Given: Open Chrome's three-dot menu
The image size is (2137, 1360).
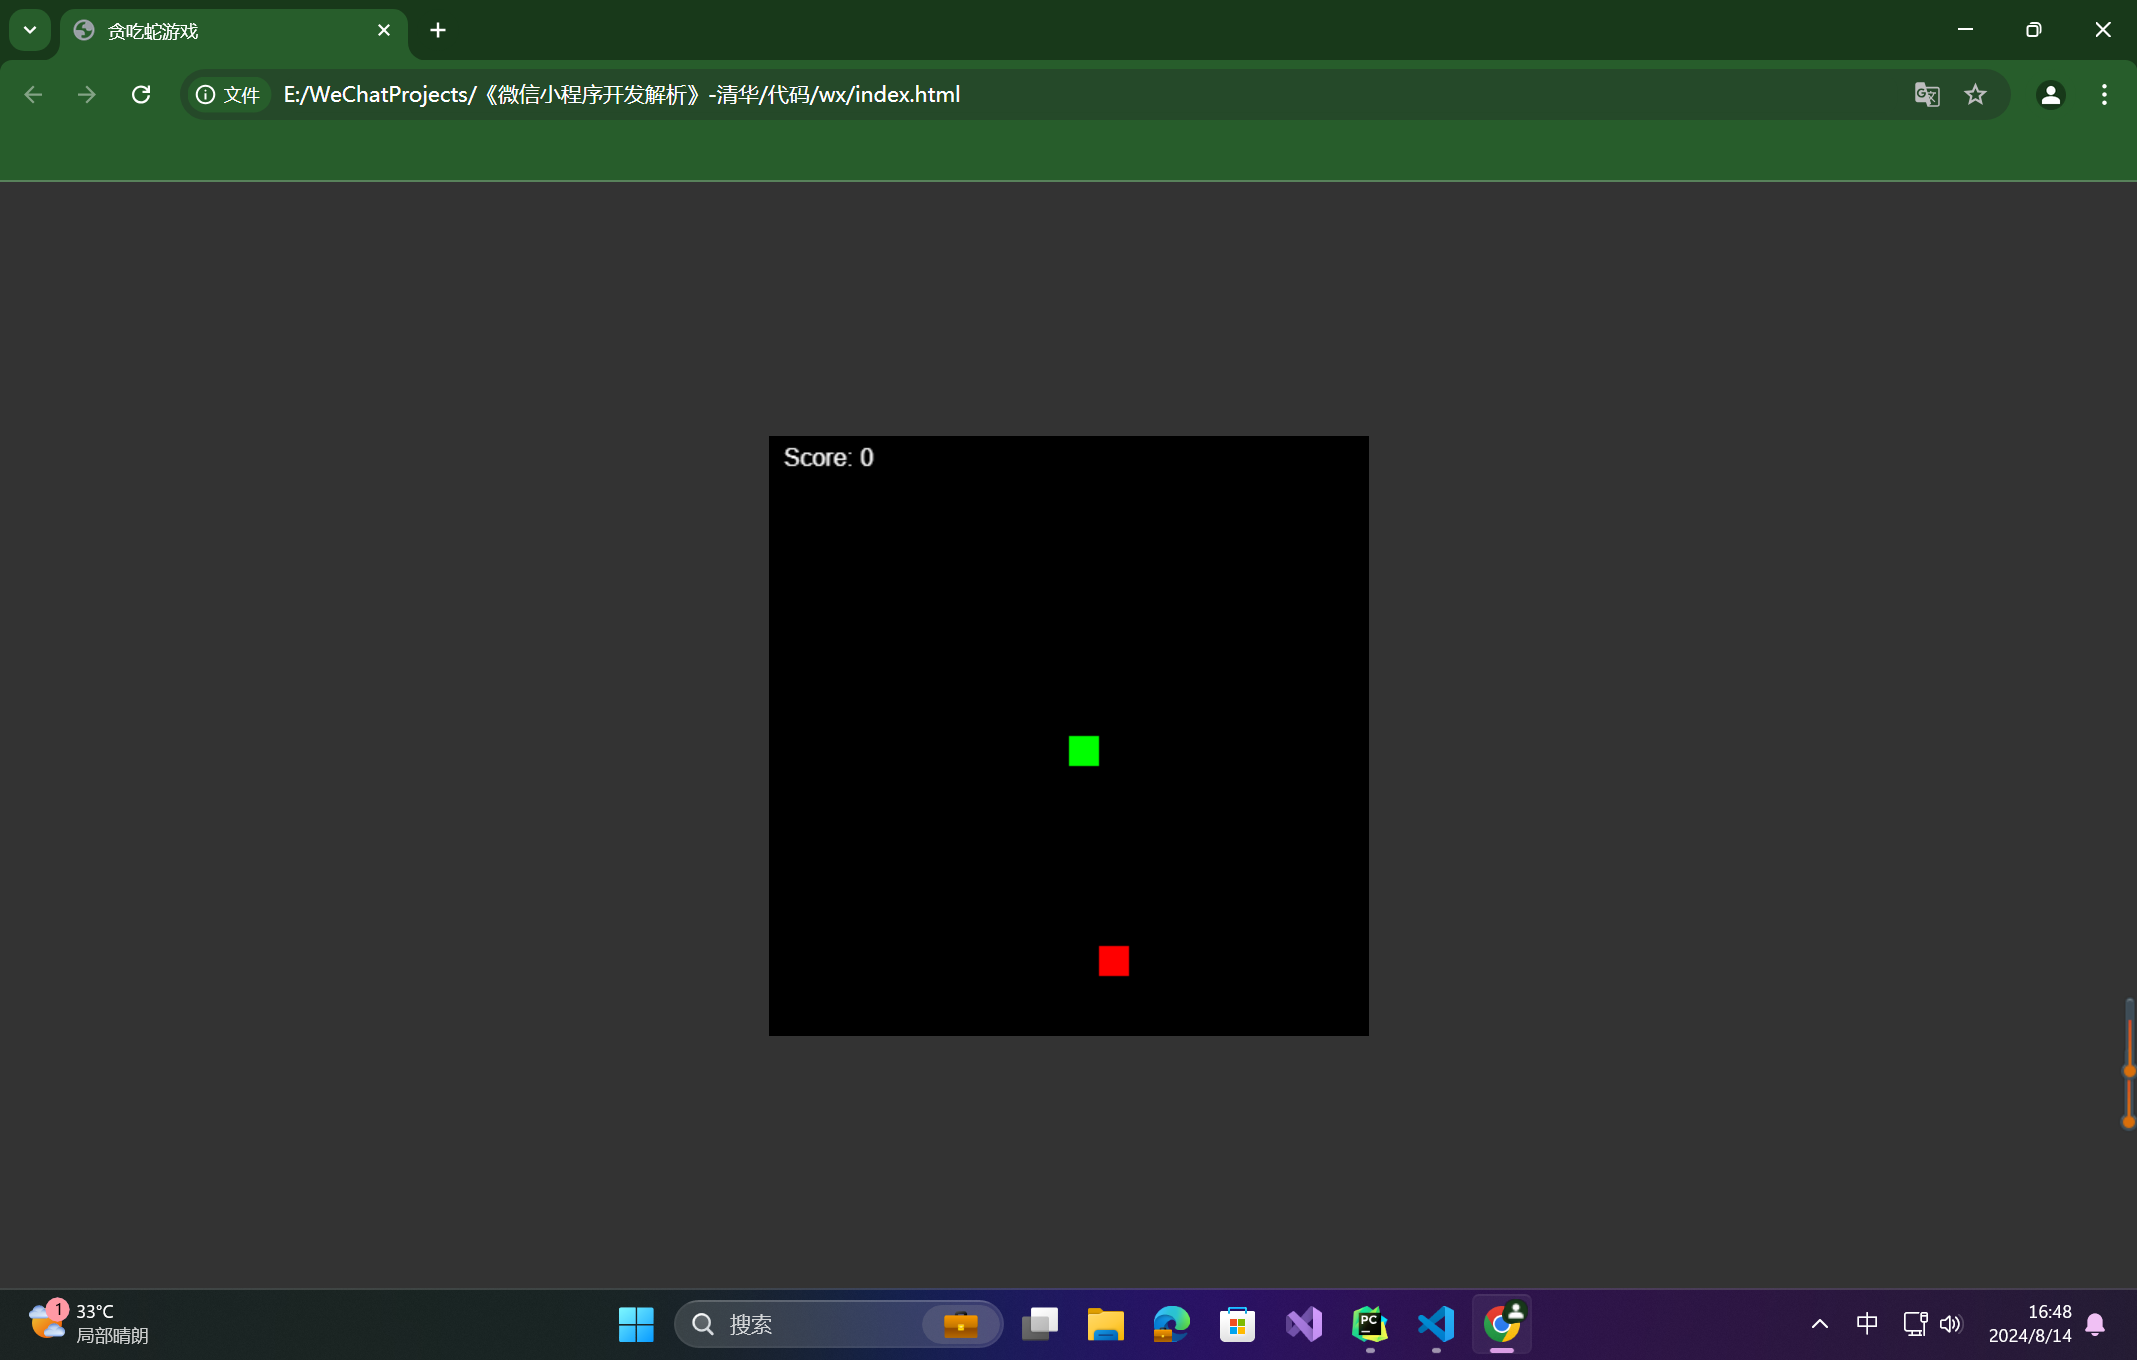Looking at the screenshot, I should [2104, 94].
